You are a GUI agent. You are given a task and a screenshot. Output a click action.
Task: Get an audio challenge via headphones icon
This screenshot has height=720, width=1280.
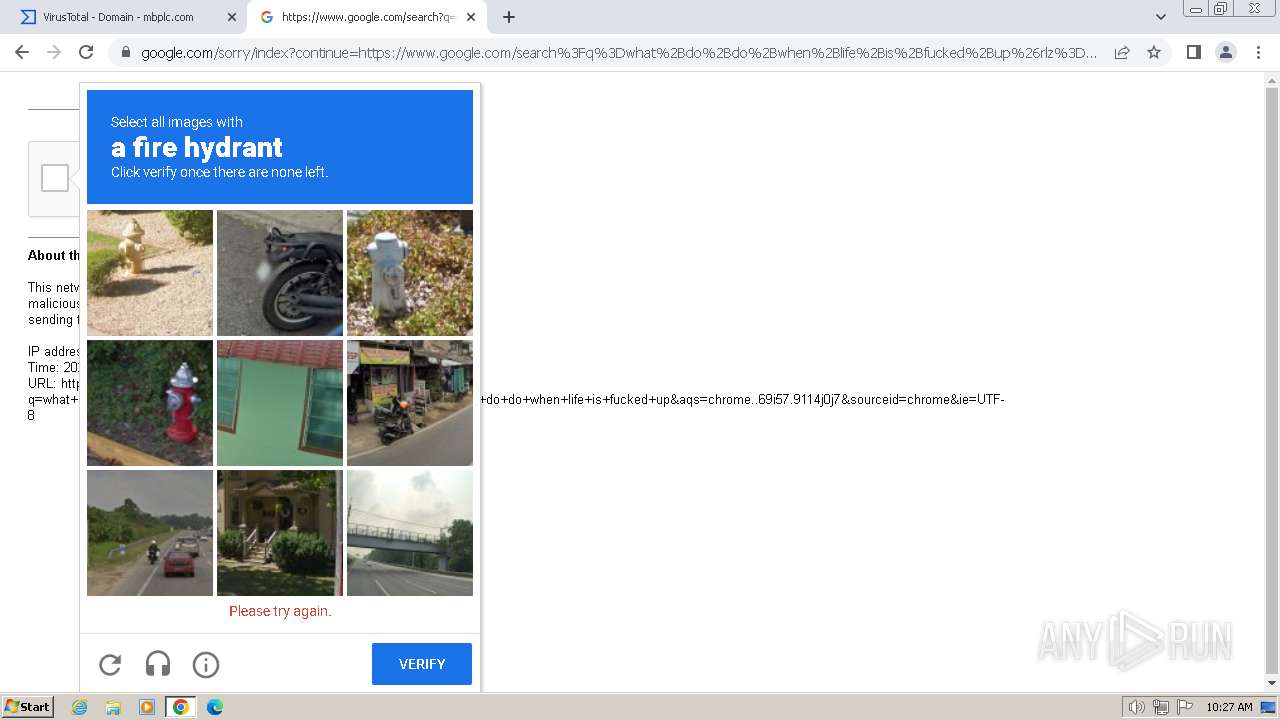[158, 664]
